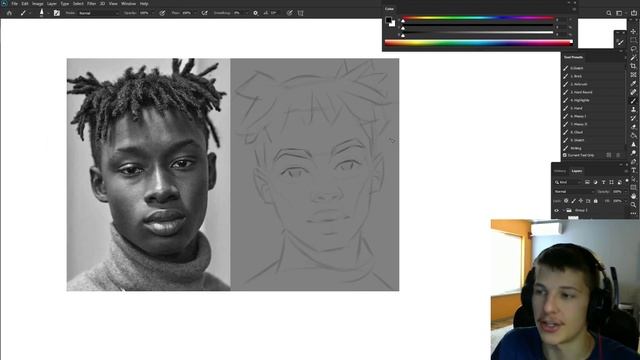Open the tool preset picker dropdown
The image size is (640, 360).
pos(30,13)
